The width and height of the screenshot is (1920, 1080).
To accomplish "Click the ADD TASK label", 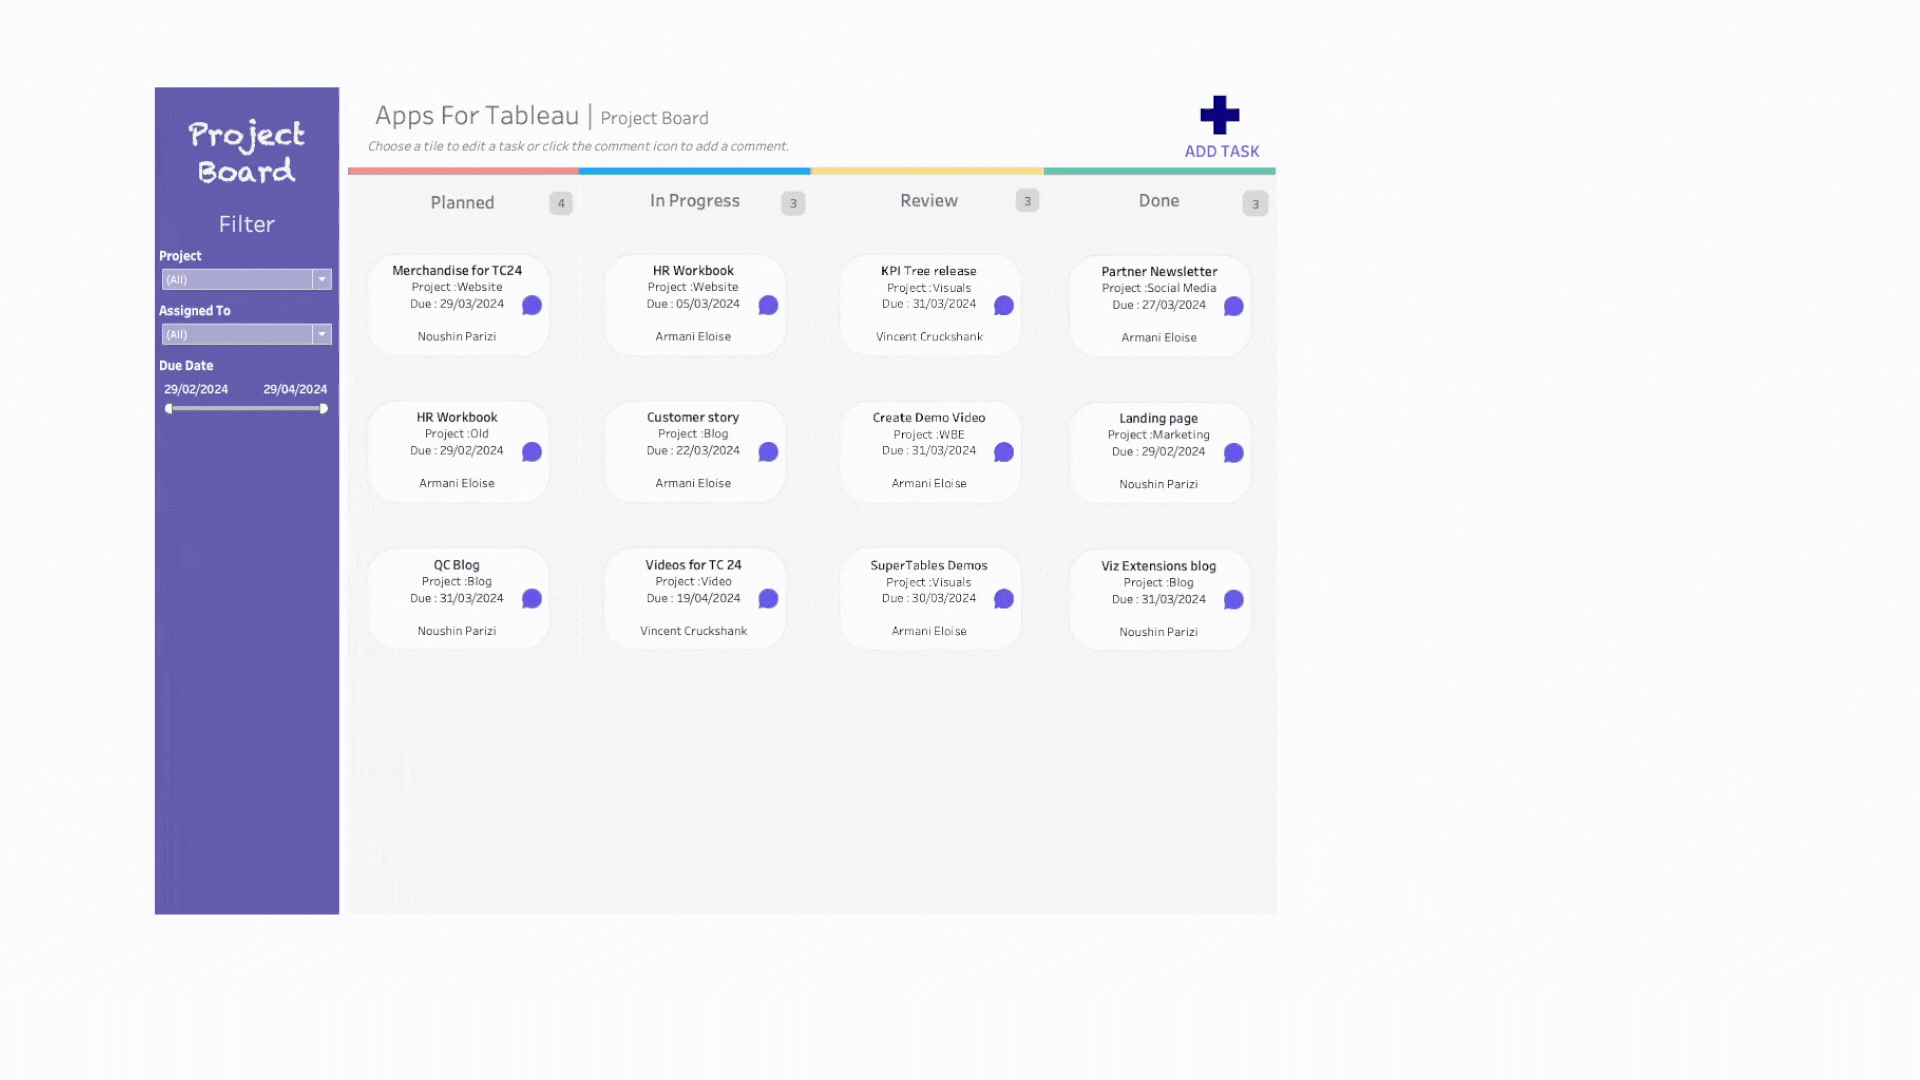I will coord(1221,151).
